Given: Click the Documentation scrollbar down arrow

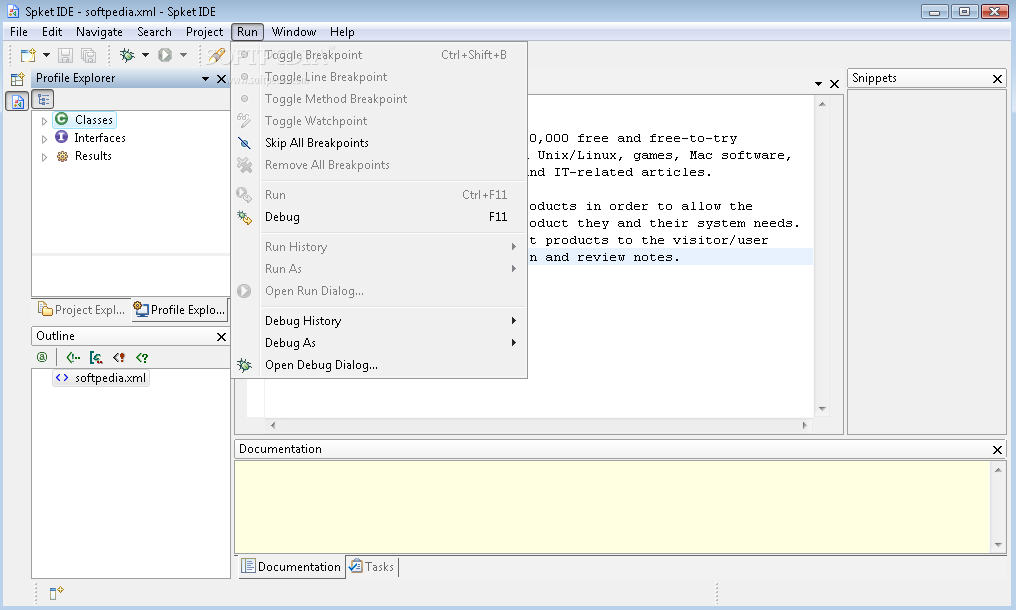Looking at the screenshot, I should pos(998,545).
